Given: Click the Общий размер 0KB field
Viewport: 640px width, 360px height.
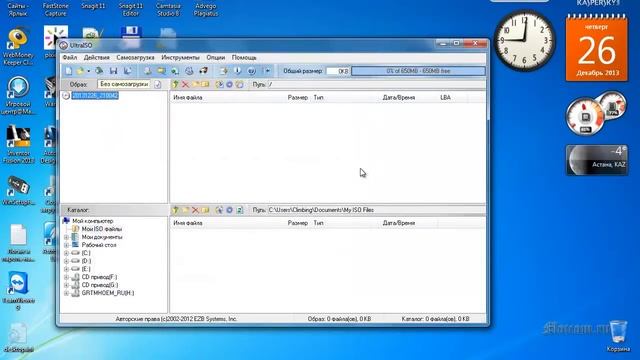Looking at the screenshot, I should tap(338, 71).
